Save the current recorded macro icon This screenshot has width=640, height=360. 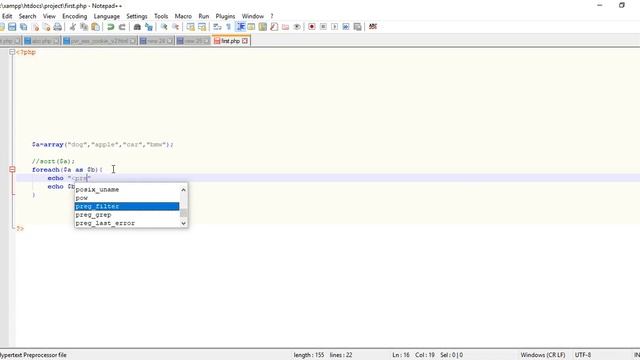click(x=358, y=27)
